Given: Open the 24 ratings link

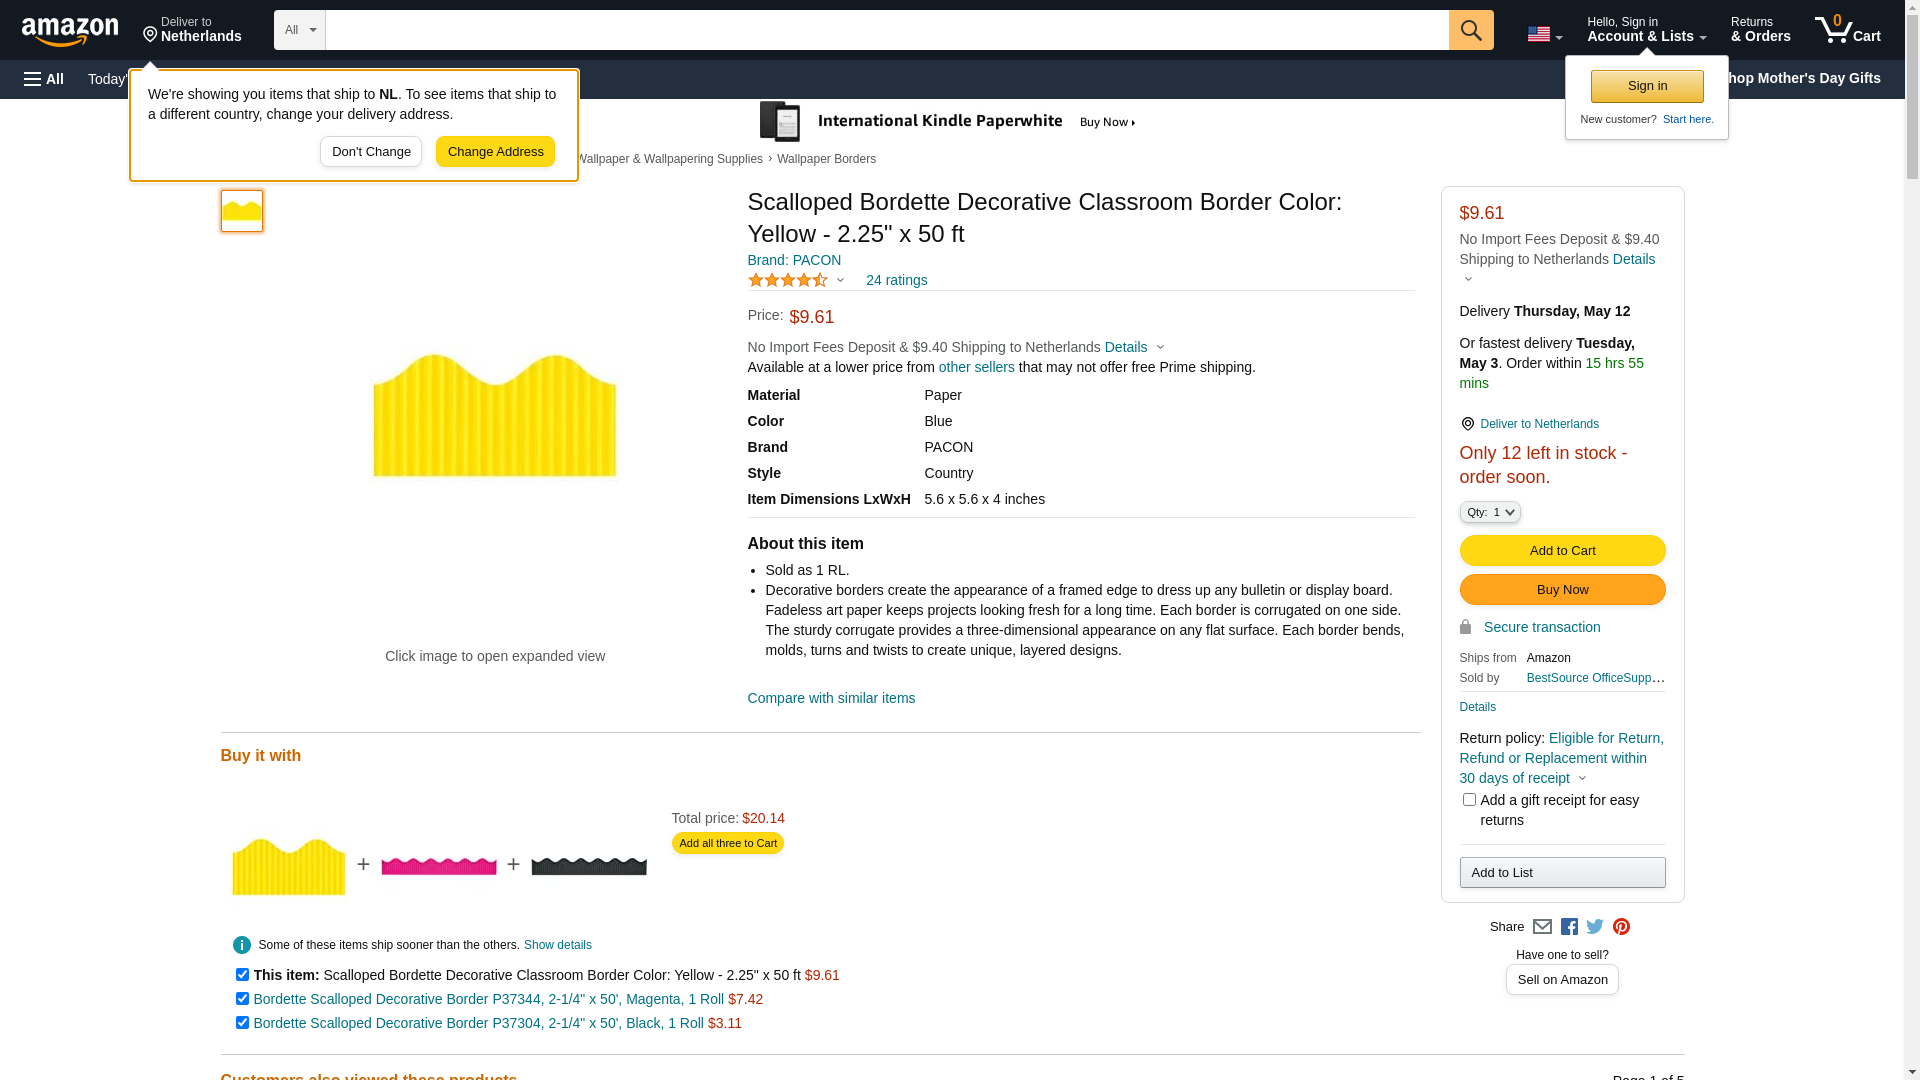Looking at the screenshot, I should pyautogui.click(x=896, y=280).
